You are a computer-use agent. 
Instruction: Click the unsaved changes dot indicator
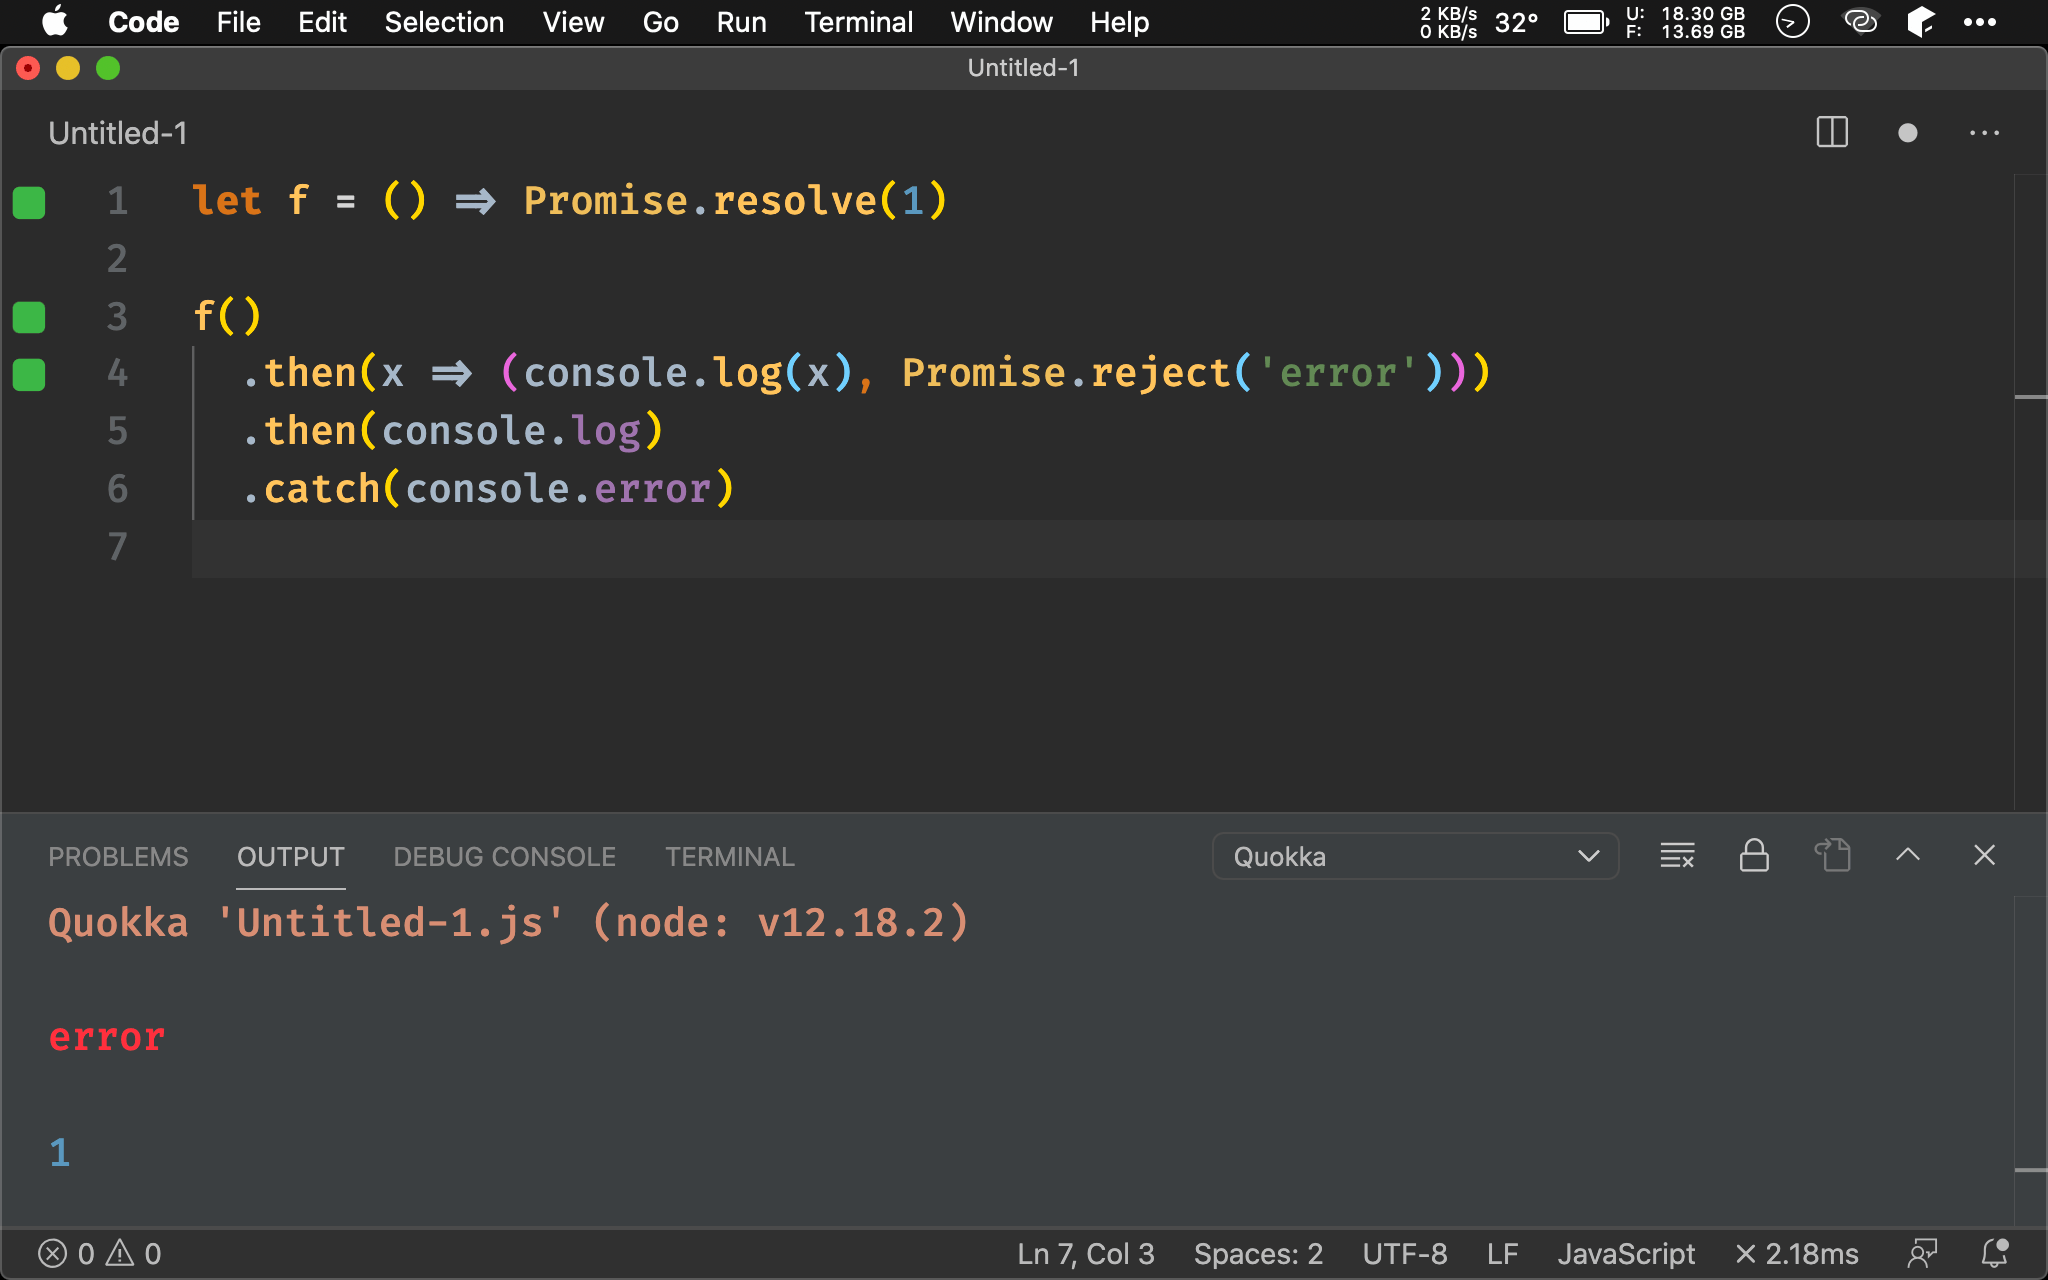coord(1908,133)
